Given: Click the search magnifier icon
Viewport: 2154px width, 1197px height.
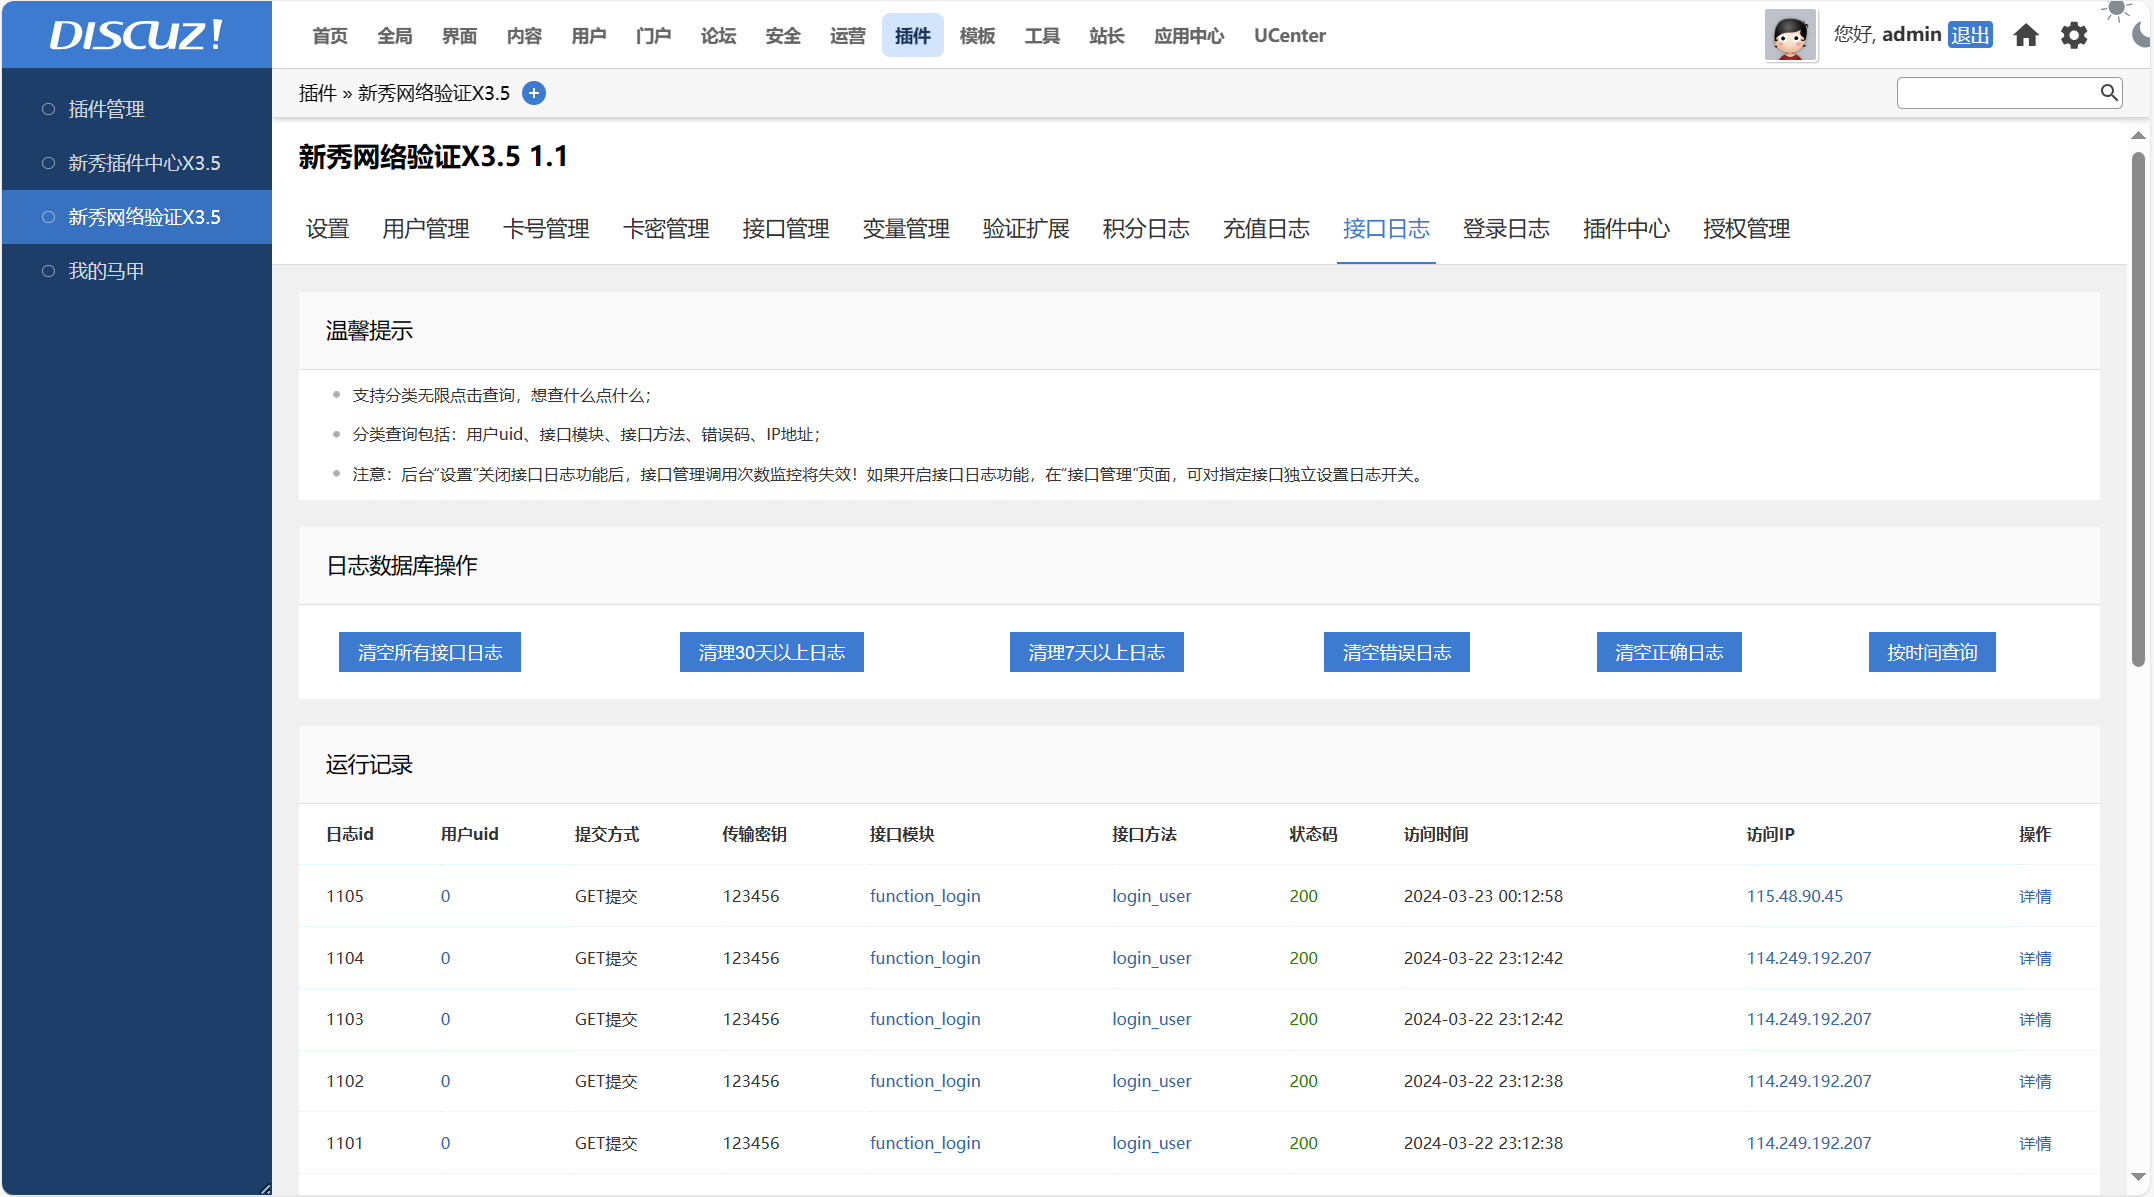Looking at the screenshot, I should click(2108, 93).
